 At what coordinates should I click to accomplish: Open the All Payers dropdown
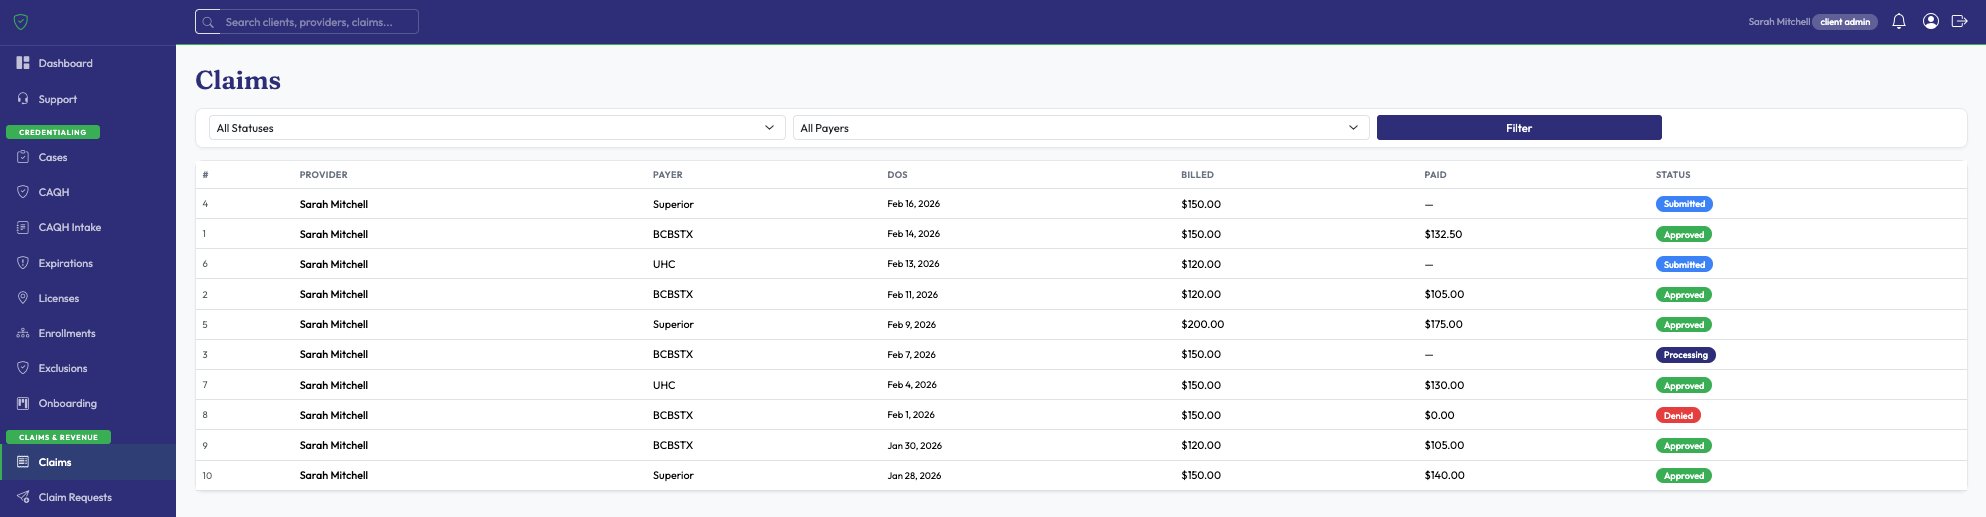click(x=1080, y=128)
